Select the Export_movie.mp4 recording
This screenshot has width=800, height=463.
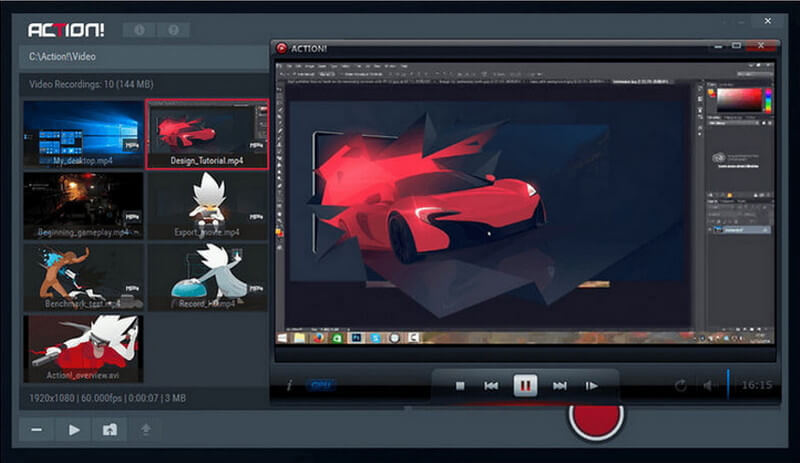coord(207,205)
